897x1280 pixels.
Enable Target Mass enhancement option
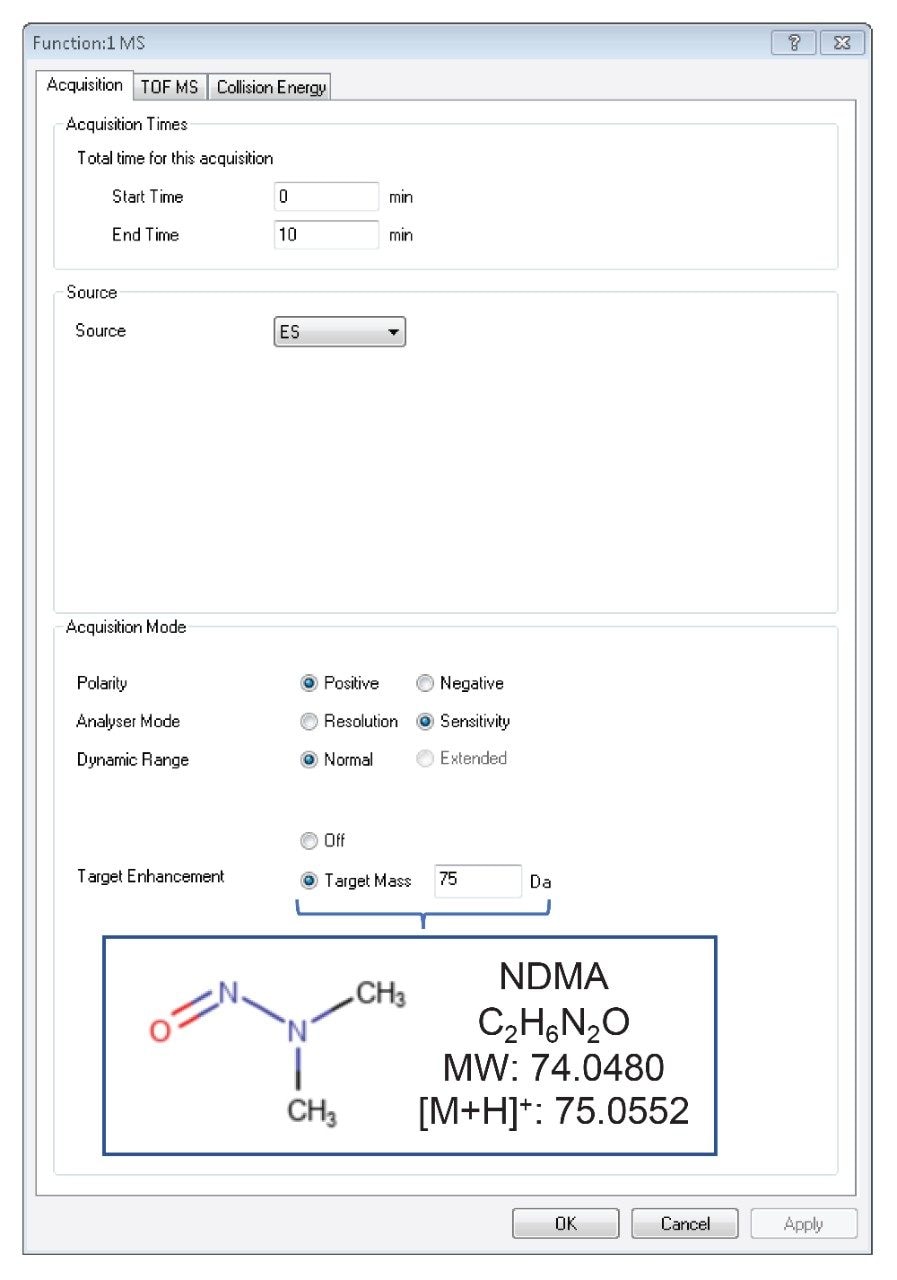click(x=309, y=881)
